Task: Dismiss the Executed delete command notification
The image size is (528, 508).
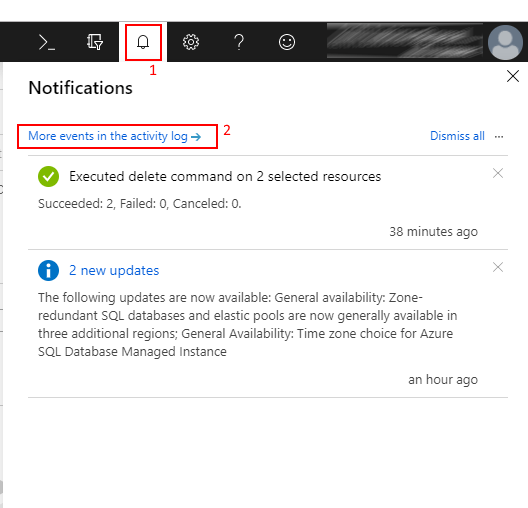Action: tap(498, 173)
